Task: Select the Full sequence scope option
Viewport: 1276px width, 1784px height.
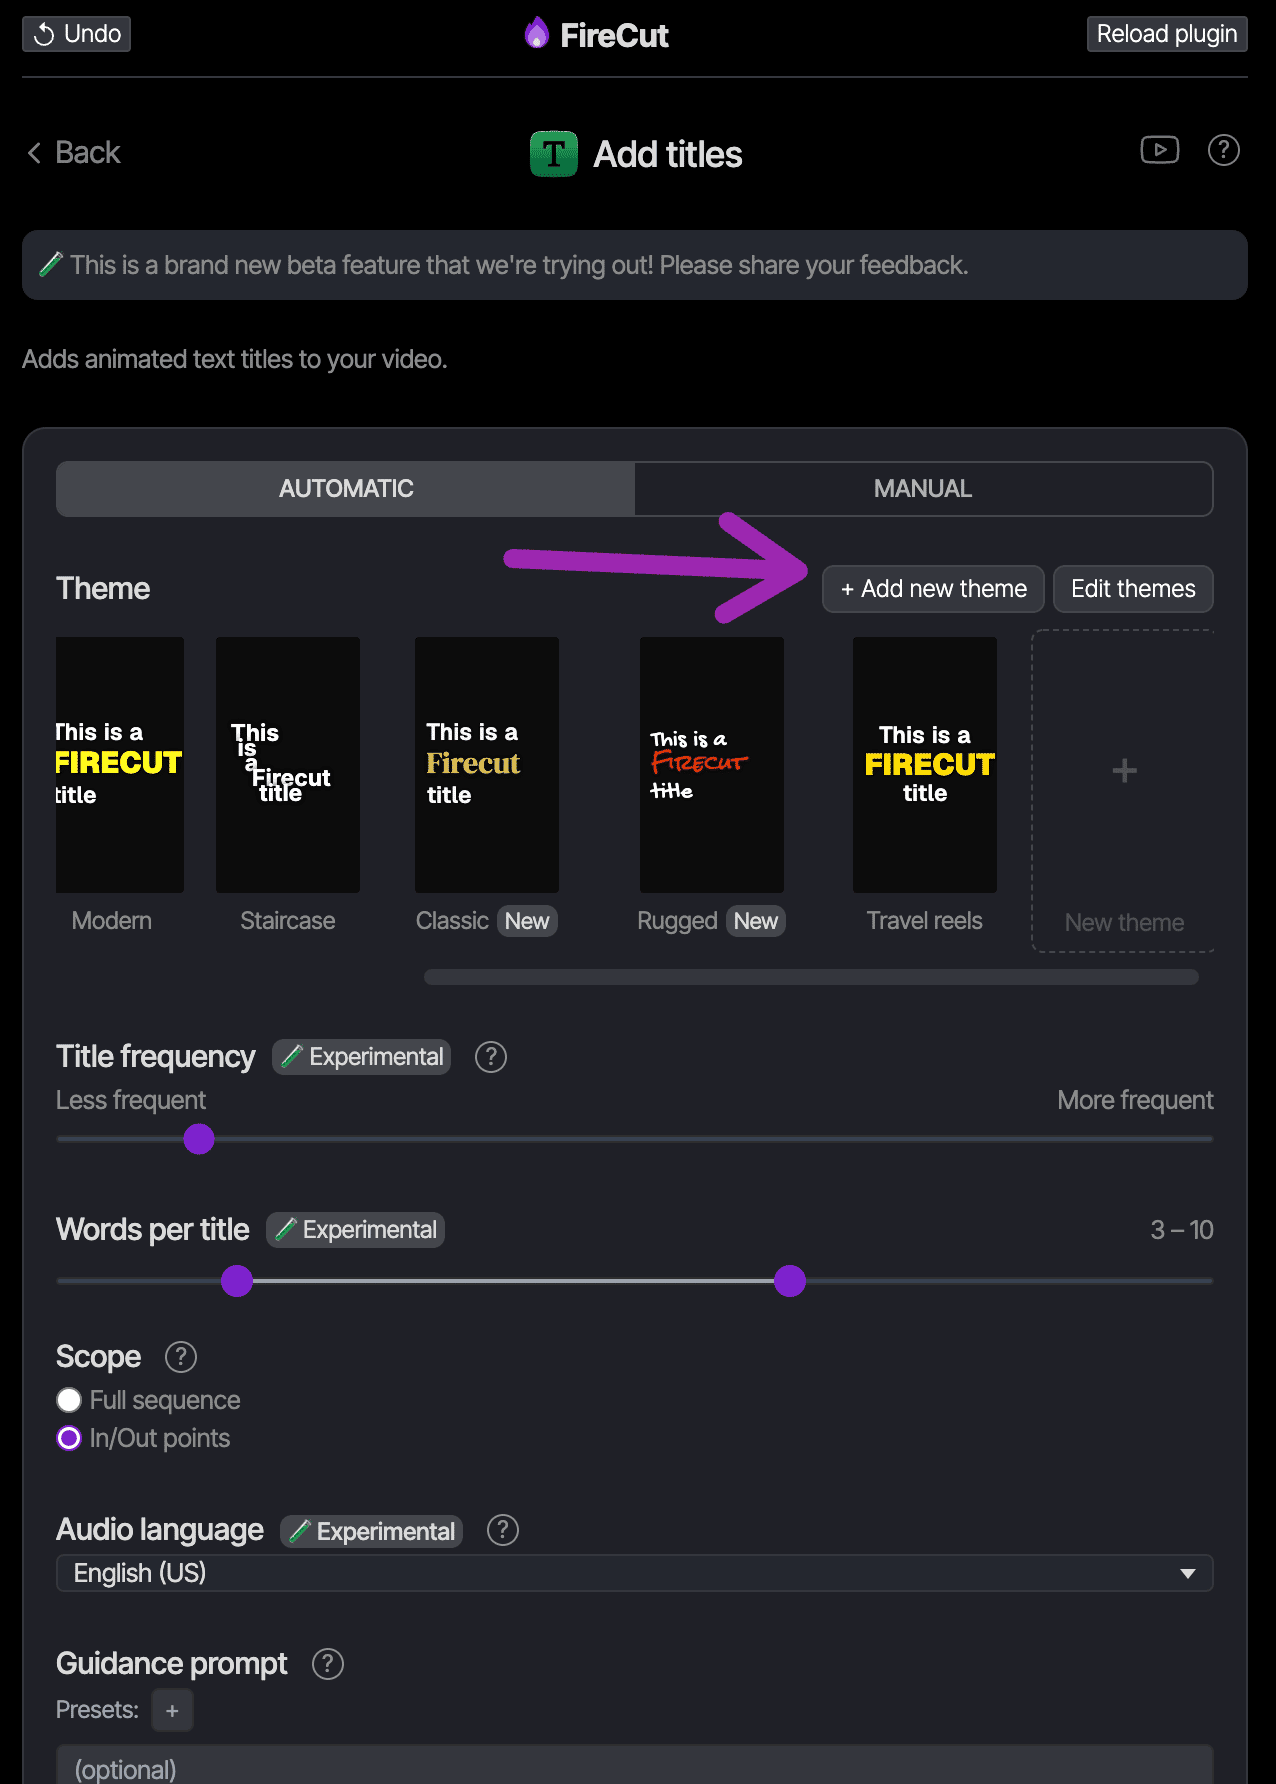Action: point(69,1400)
